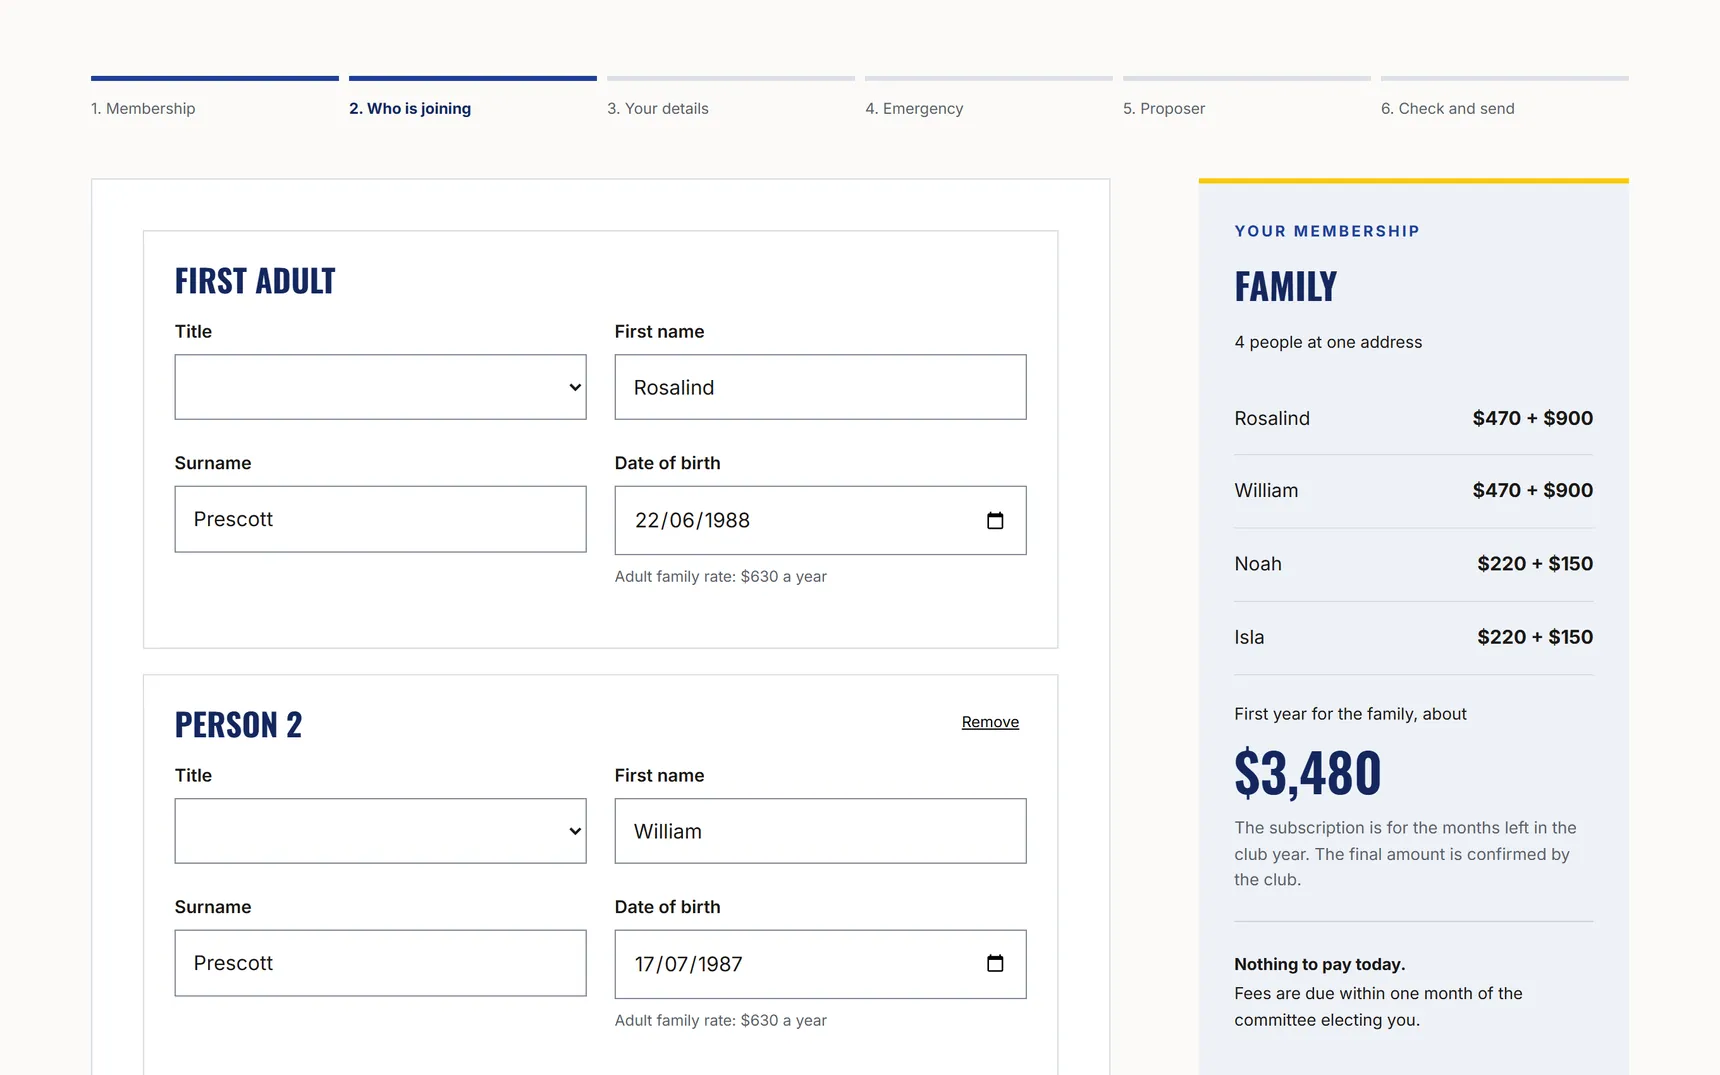1720x1075 pixels.
Task: Edit First Adult first name Rosalind
Action: coord(820,387)
